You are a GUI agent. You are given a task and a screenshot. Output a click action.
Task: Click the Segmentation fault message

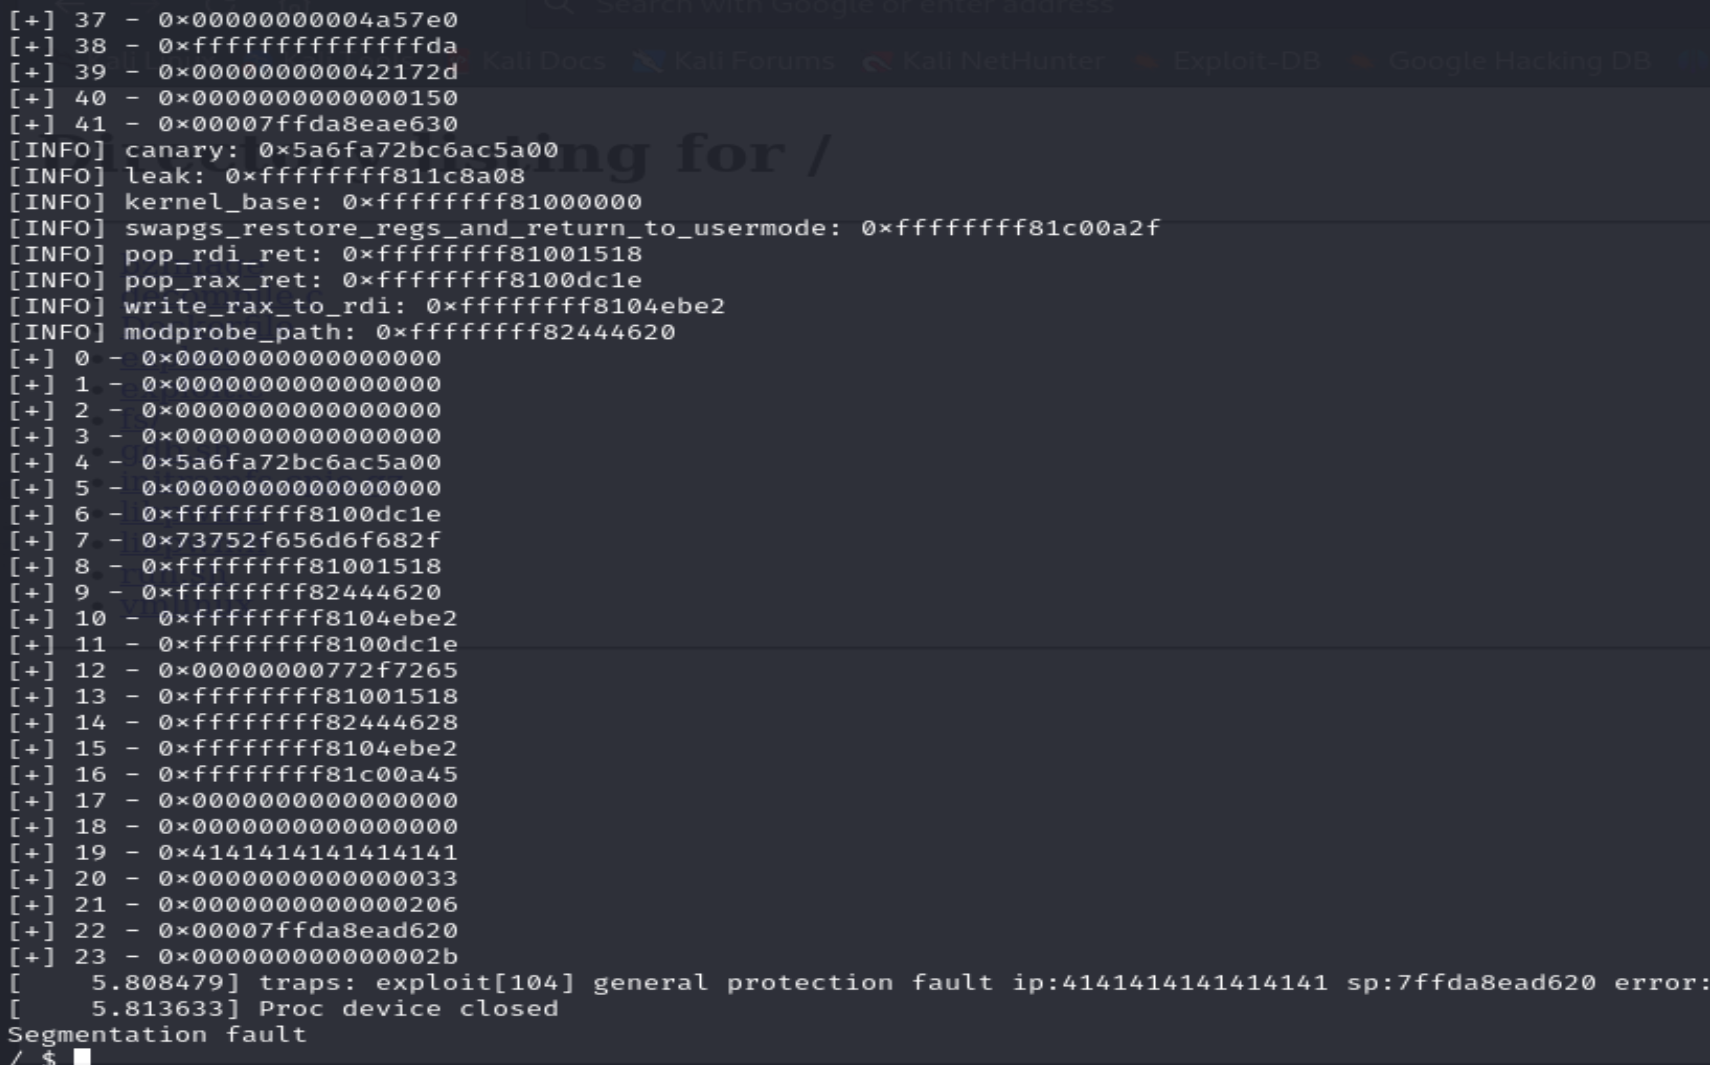[x=157, y=1035]
